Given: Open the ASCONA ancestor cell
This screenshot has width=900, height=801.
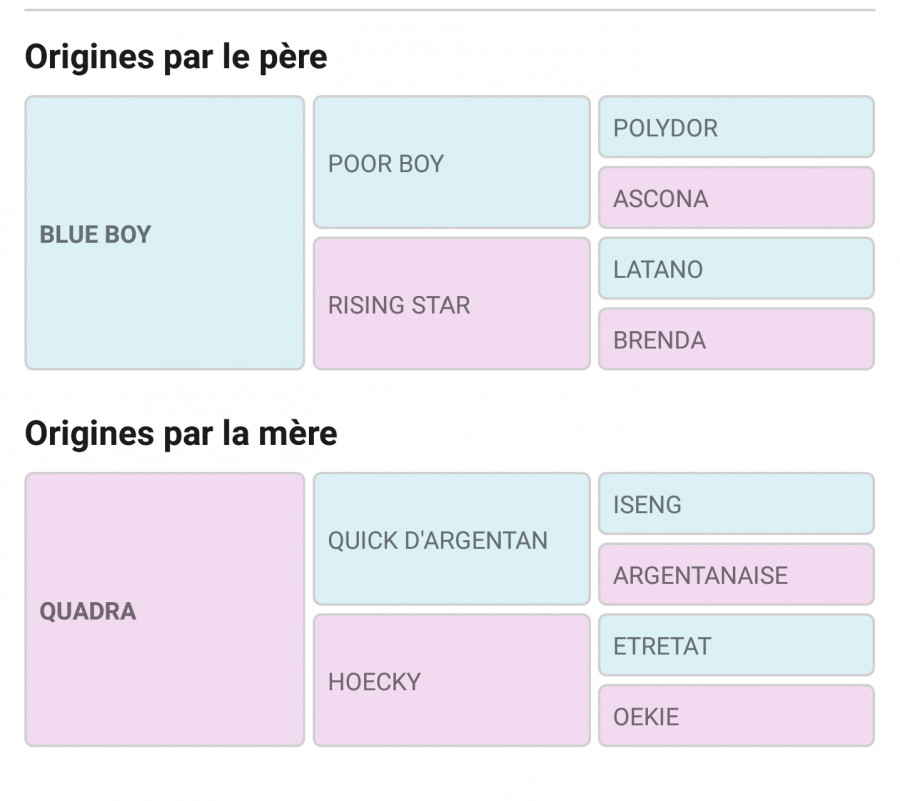Looking at the screenshot, I should [x=736, y=198].
